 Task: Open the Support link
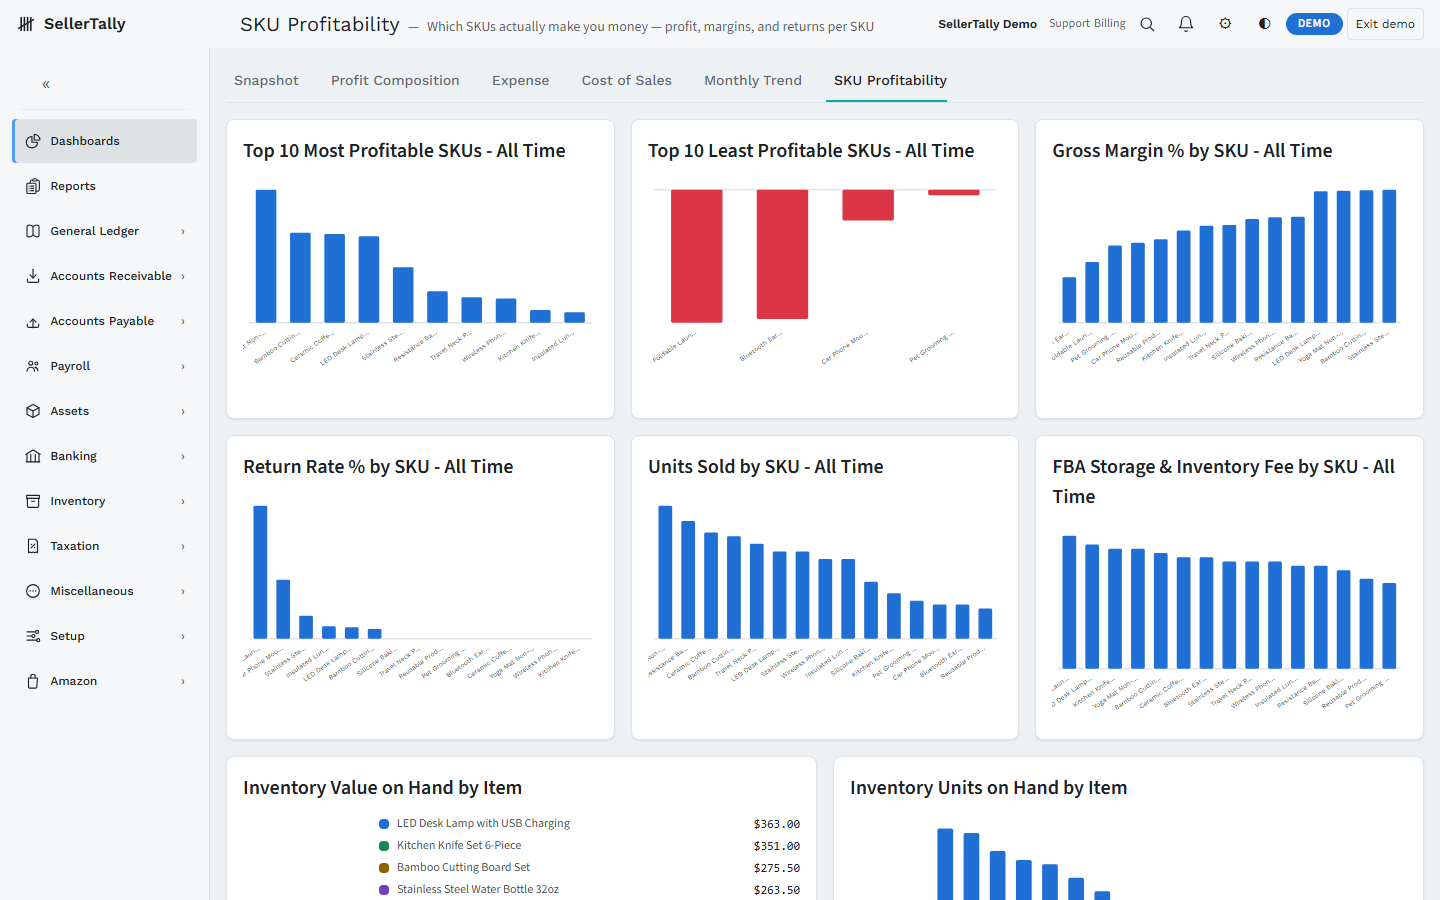[x=1069, y=23]
